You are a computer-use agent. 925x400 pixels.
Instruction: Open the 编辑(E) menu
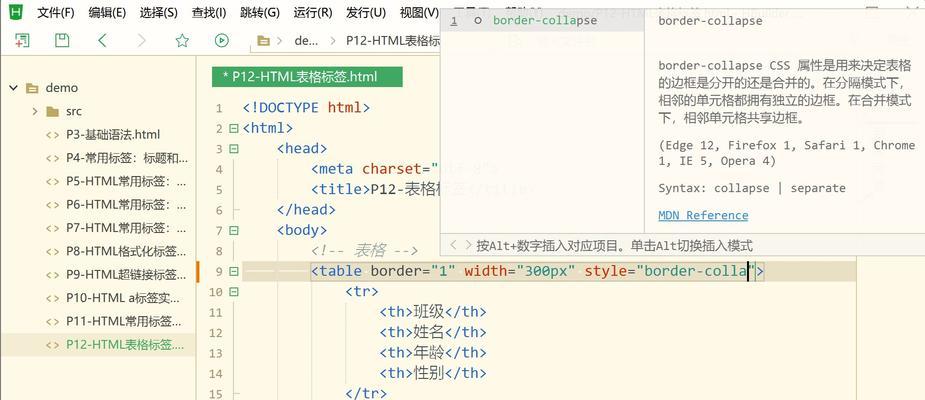107,12
